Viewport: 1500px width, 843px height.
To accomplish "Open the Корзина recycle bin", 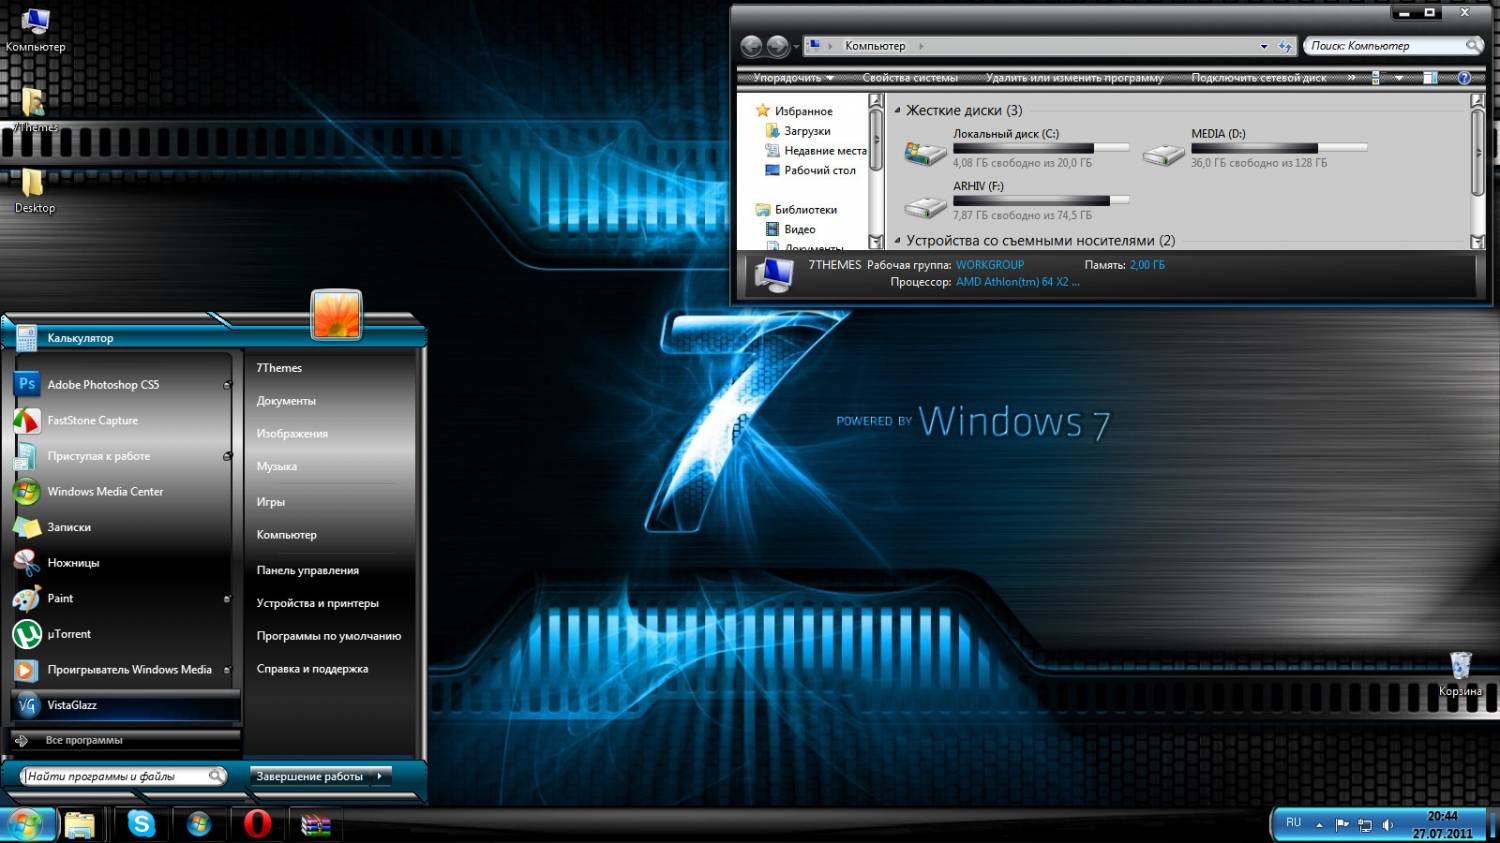I will click(x=1460, y=673).
